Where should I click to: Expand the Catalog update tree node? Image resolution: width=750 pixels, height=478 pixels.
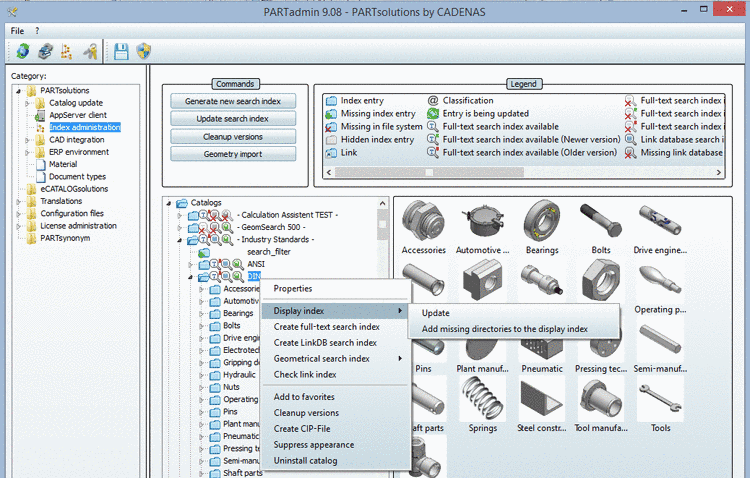point(28,103)
